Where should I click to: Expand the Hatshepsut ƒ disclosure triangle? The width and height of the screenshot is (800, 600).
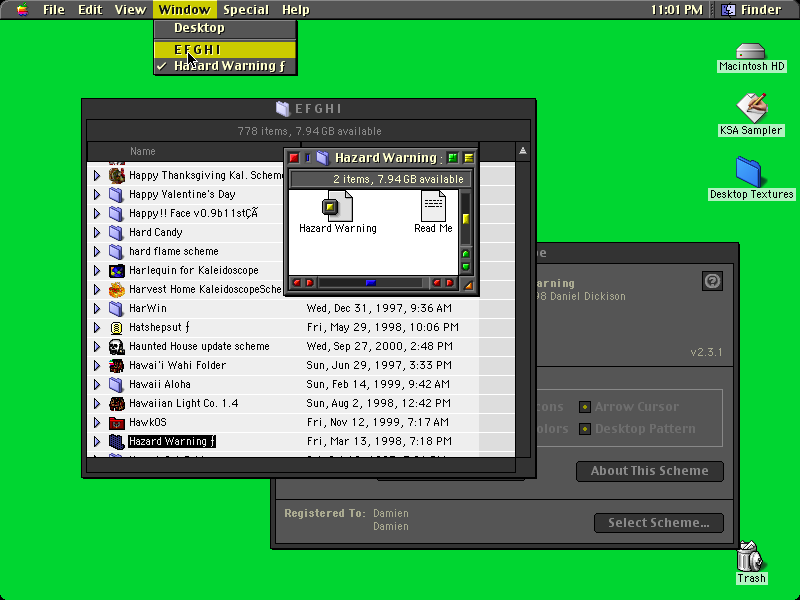click(x=97, y=328)
